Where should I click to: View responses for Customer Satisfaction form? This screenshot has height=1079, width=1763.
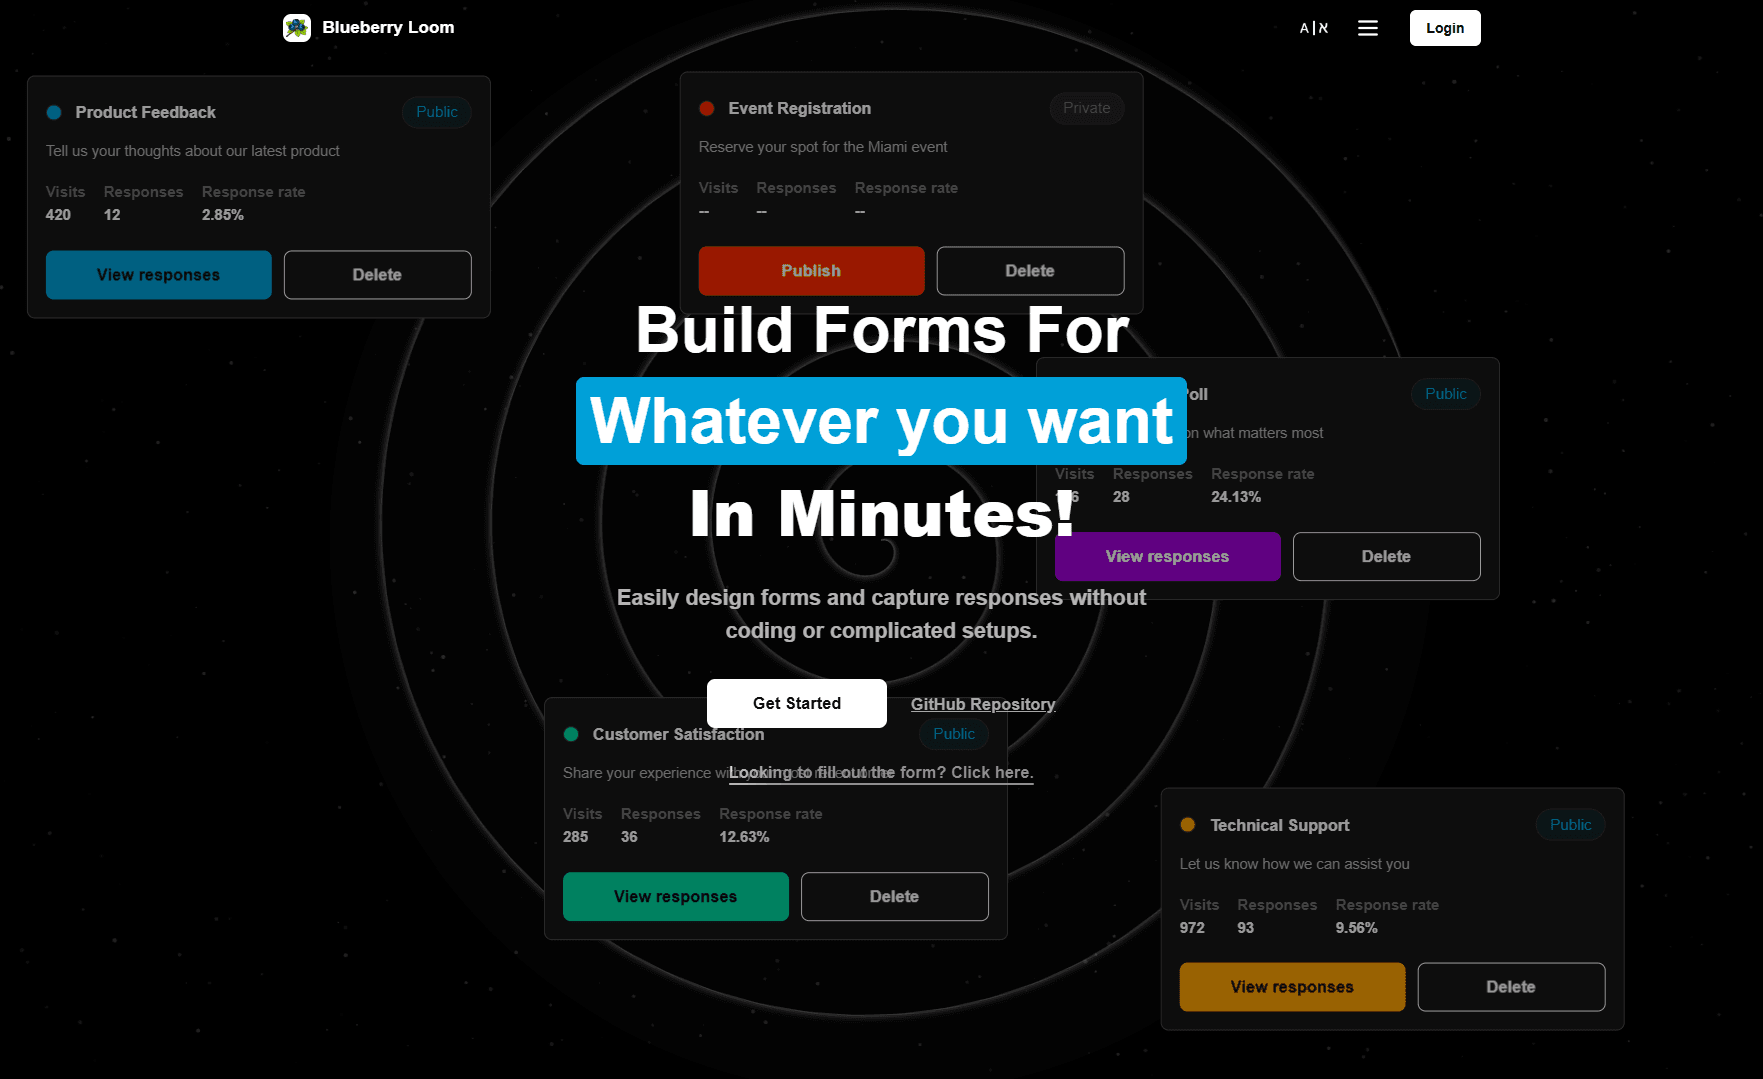pos(675,897)
